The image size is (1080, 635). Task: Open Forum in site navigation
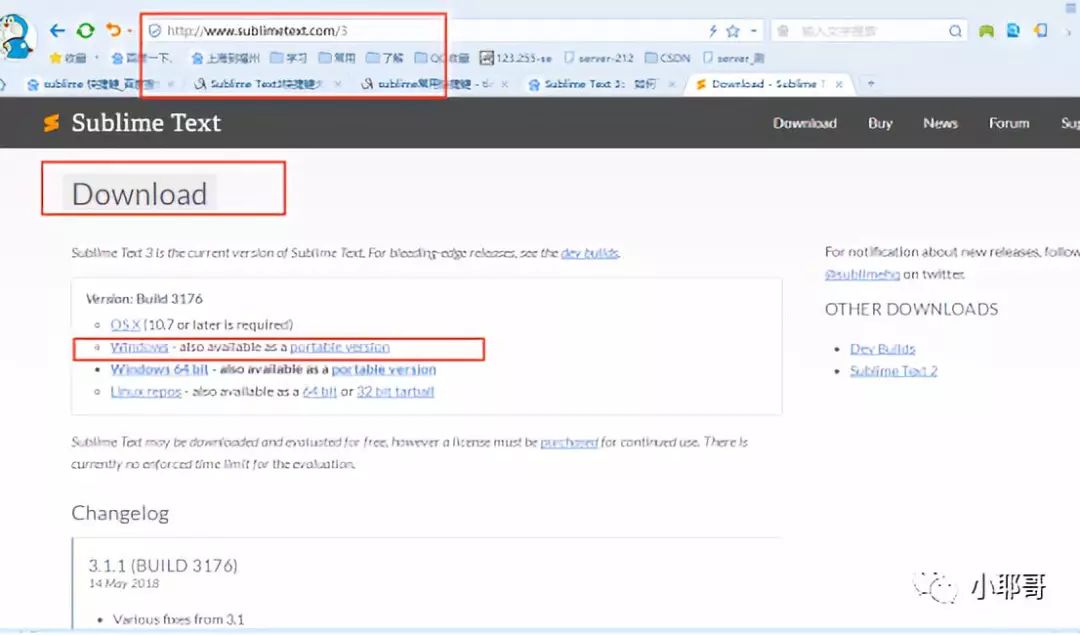click(x=1009, y=123)
